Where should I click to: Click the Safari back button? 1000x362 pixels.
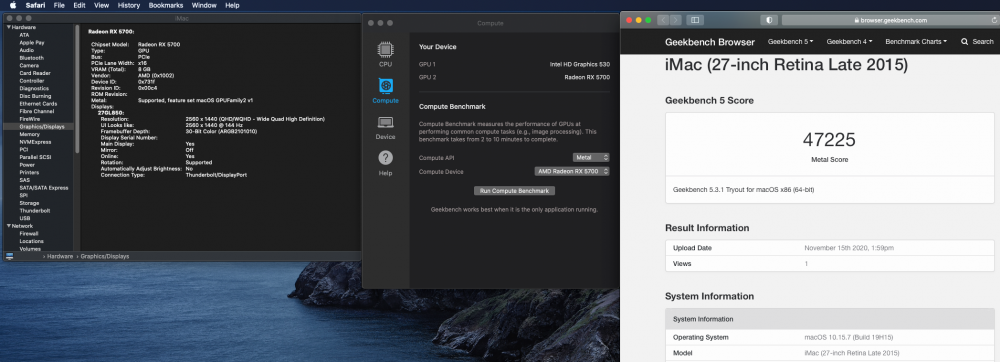663,20
